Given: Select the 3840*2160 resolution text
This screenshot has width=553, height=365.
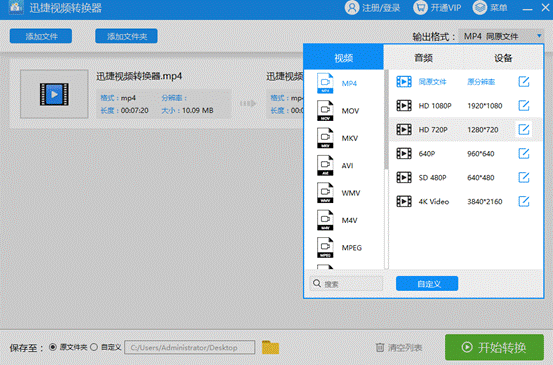Looking at the screenshot, I should pos(485,202).
